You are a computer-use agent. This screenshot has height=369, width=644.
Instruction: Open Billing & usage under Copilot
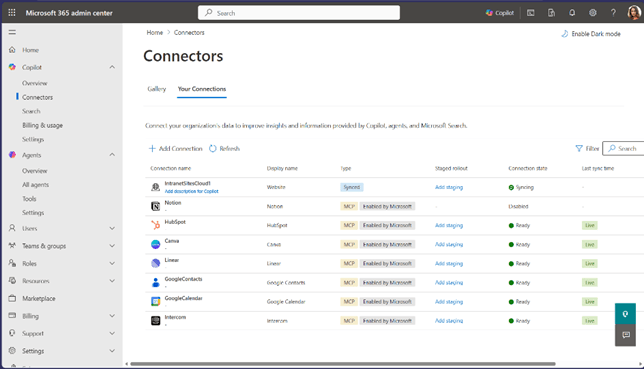pos(42,125)
